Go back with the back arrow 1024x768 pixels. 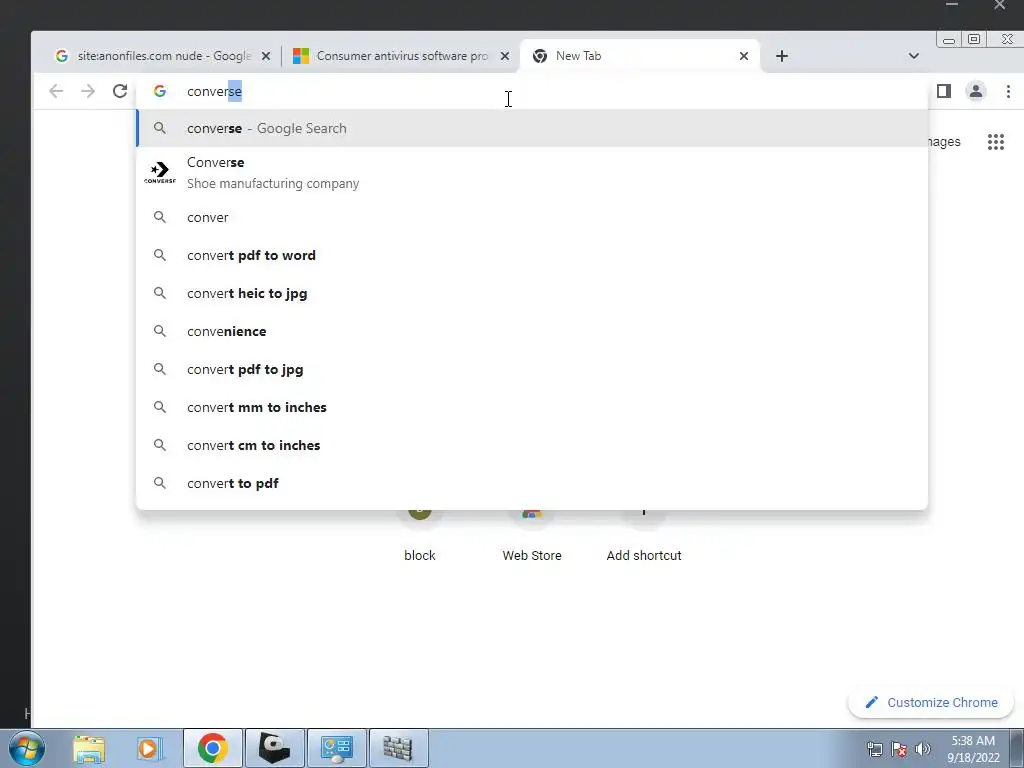(x=56, y=91)
